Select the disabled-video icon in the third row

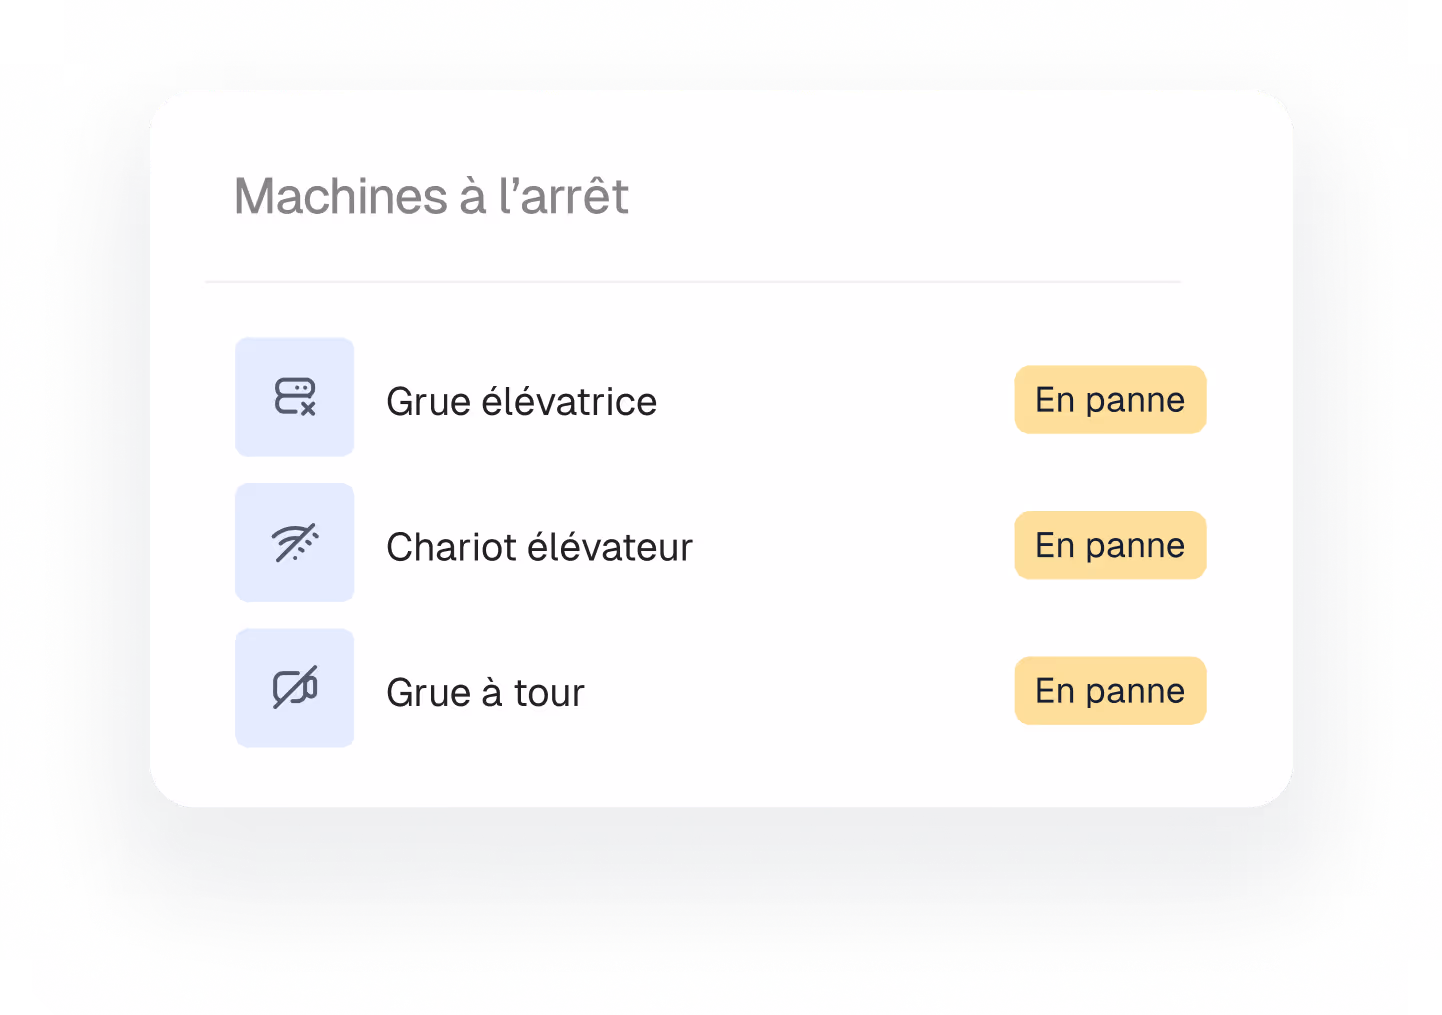point(294,687)
